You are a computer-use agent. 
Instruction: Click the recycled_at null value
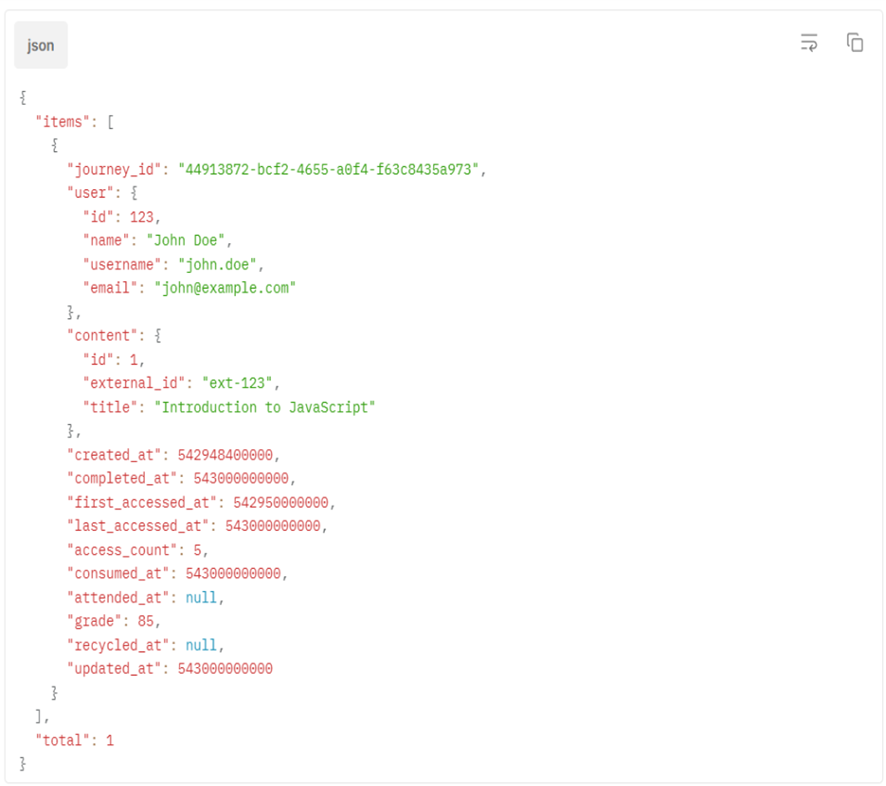[201, 645]
